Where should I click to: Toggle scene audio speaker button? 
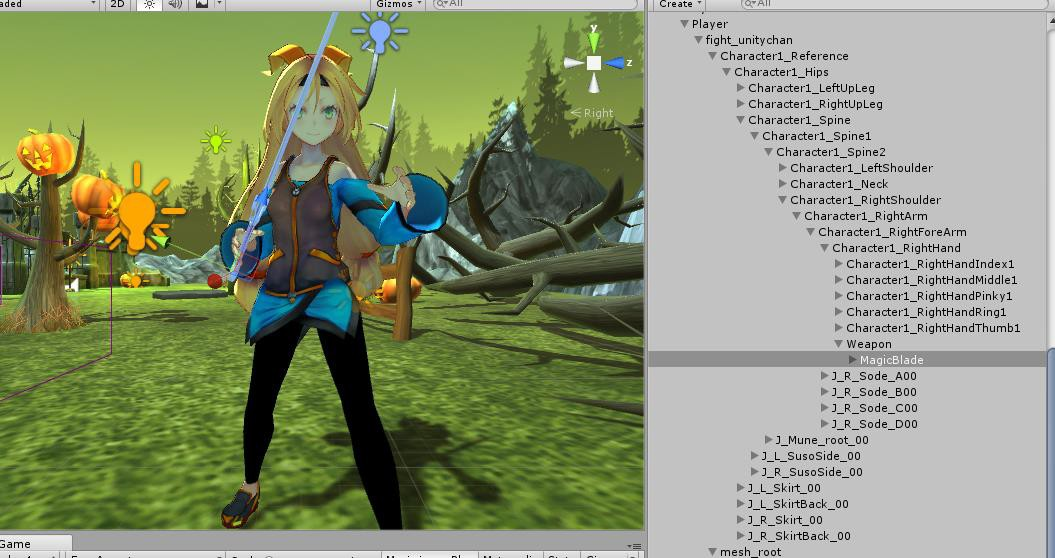175,4
